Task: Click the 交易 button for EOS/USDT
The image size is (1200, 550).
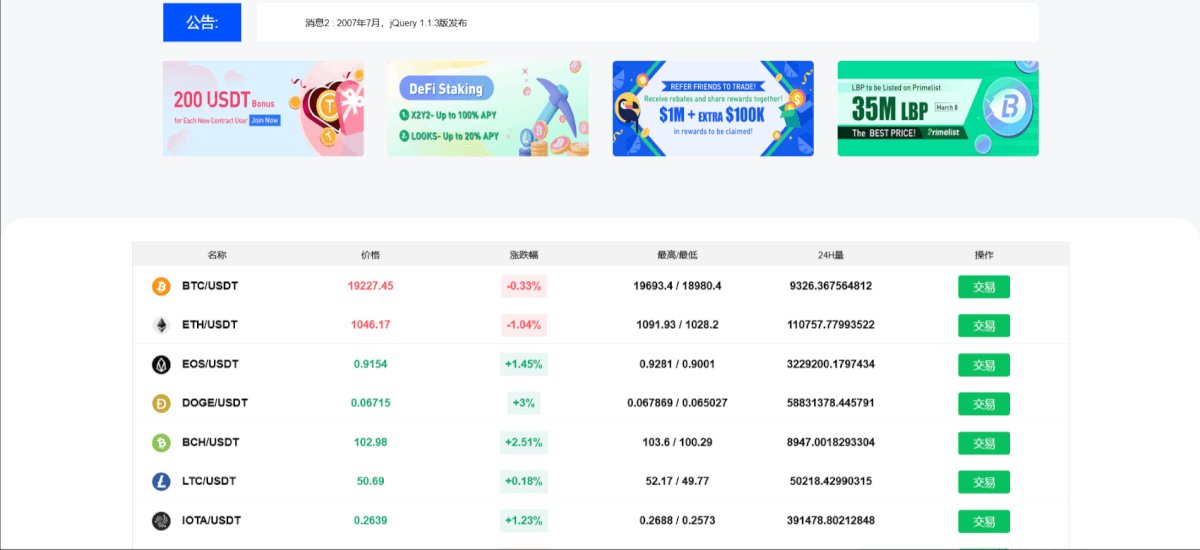Action: [984, 364]
